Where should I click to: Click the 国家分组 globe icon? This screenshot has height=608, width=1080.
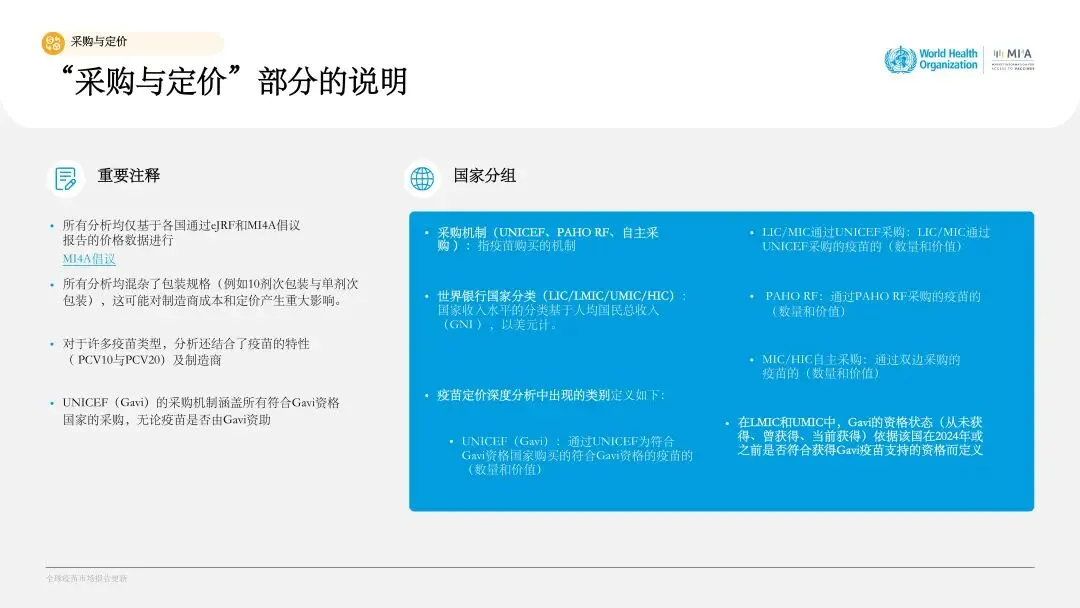[x=422, y=178]
